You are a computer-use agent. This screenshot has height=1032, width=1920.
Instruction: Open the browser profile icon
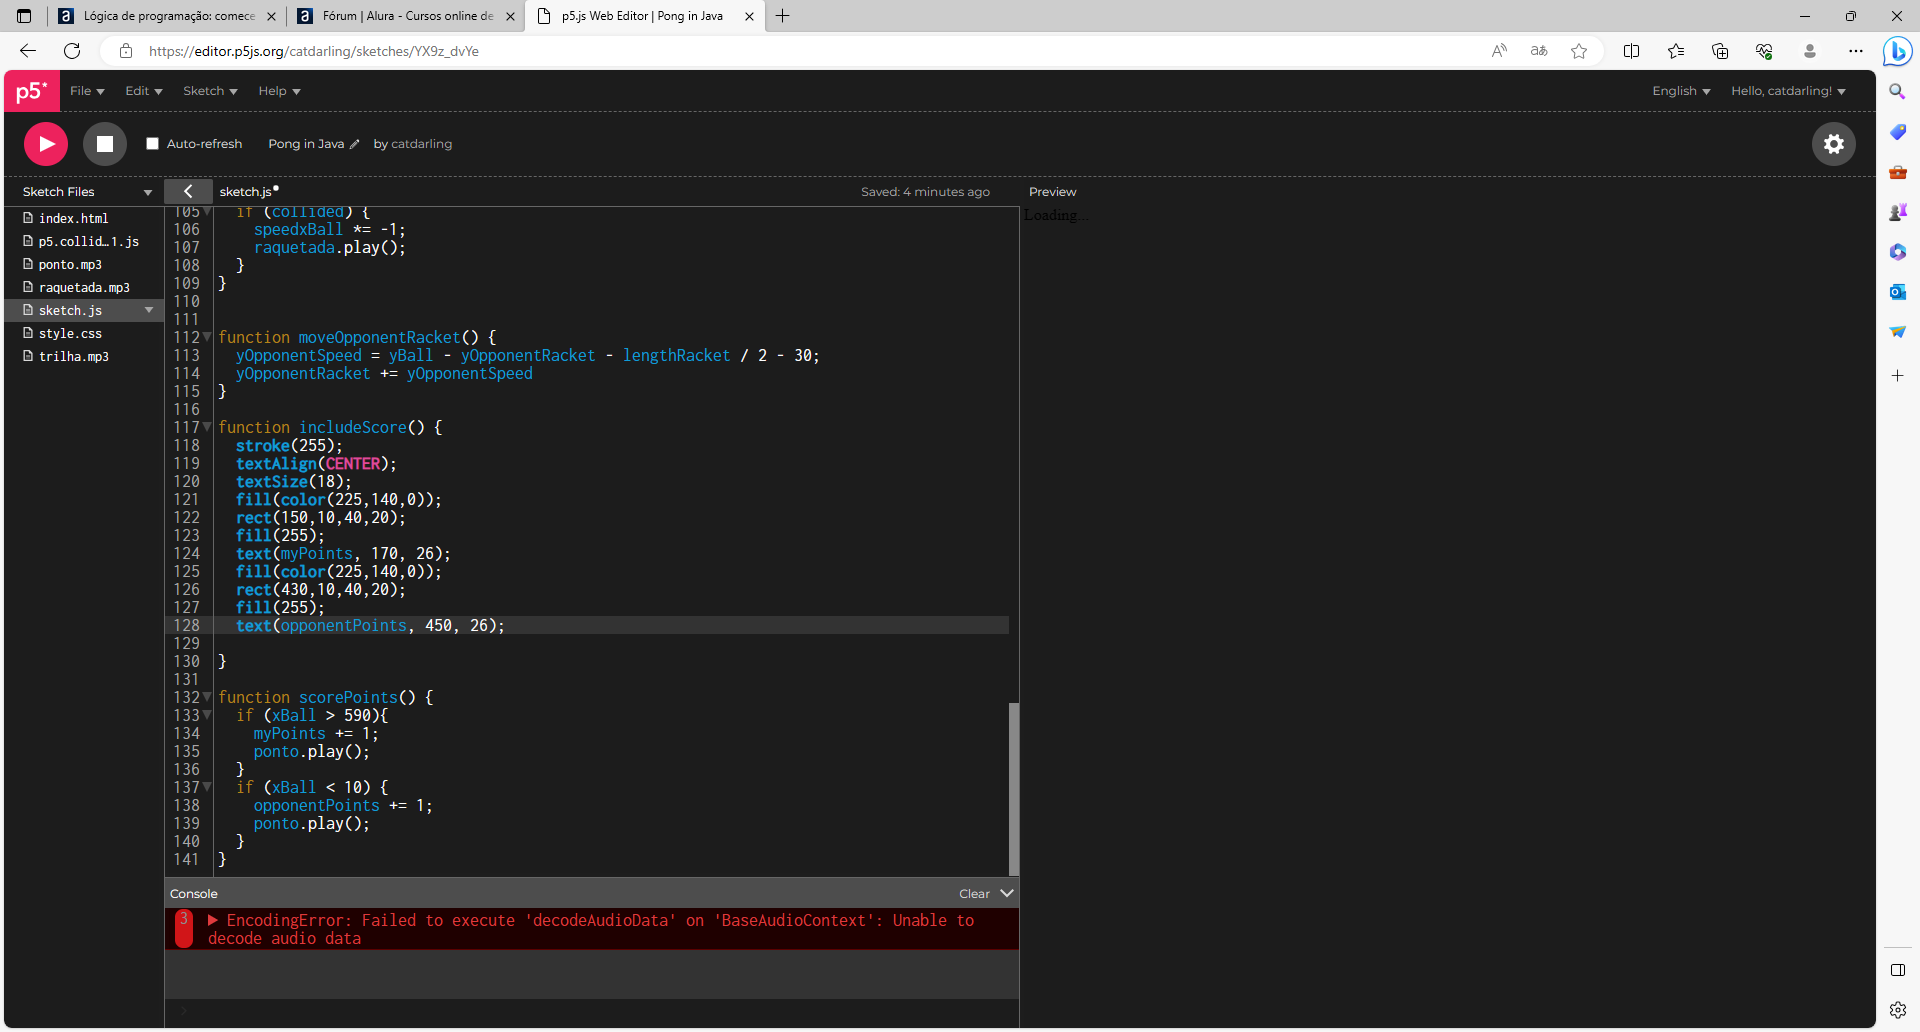(x=1810, y=51)
